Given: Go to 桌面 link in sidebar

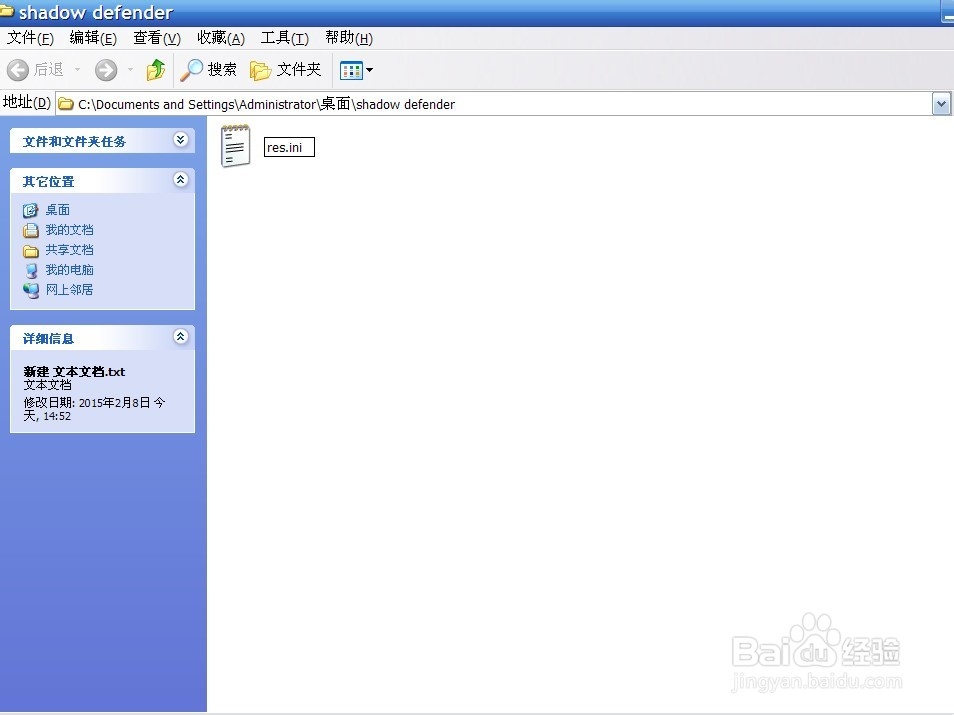Looking at the screenshot, I should coord(58,210).
